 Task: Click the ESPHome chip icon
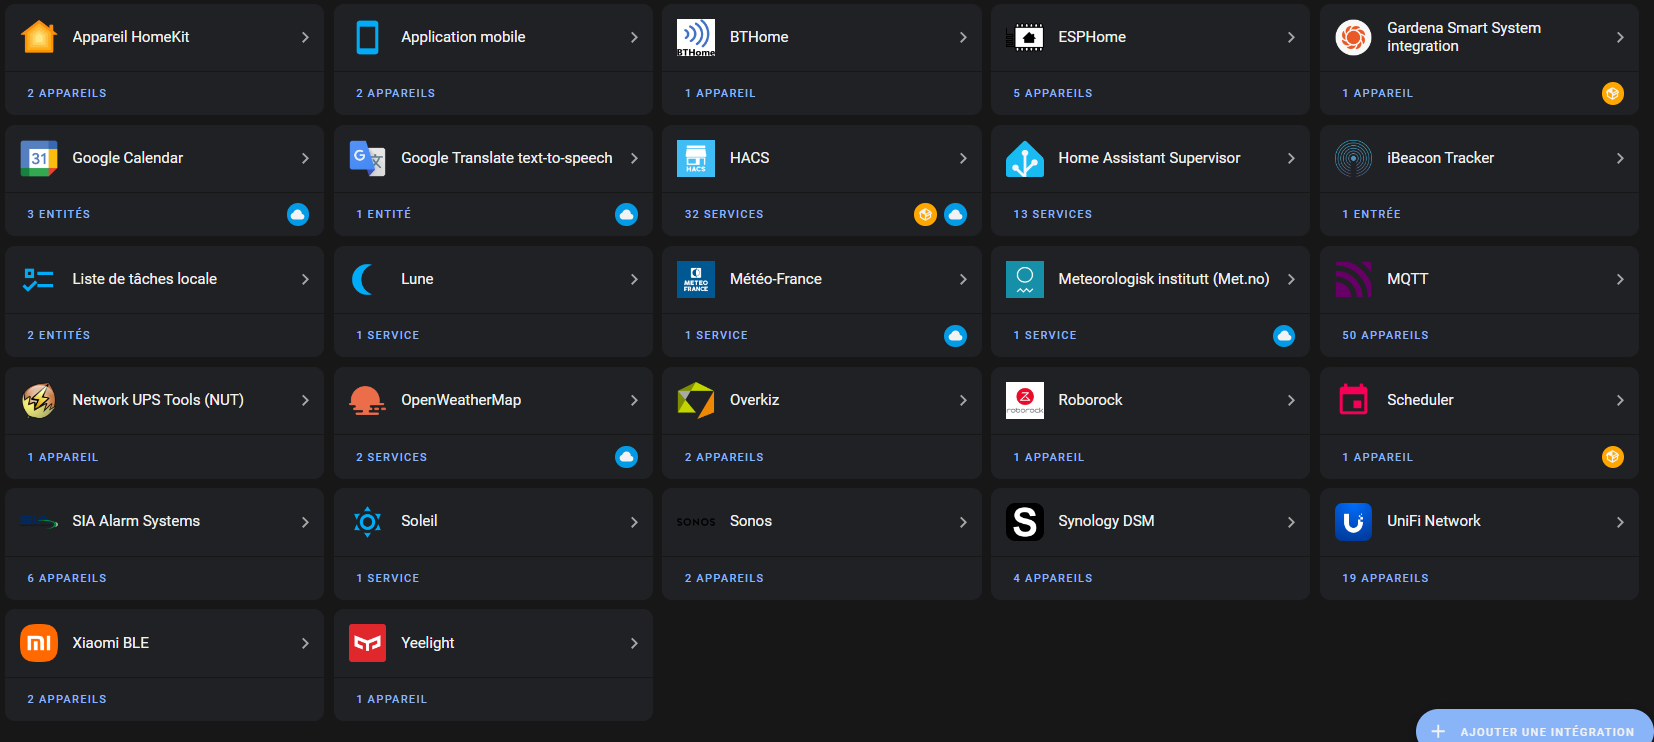coord(1025,37)
